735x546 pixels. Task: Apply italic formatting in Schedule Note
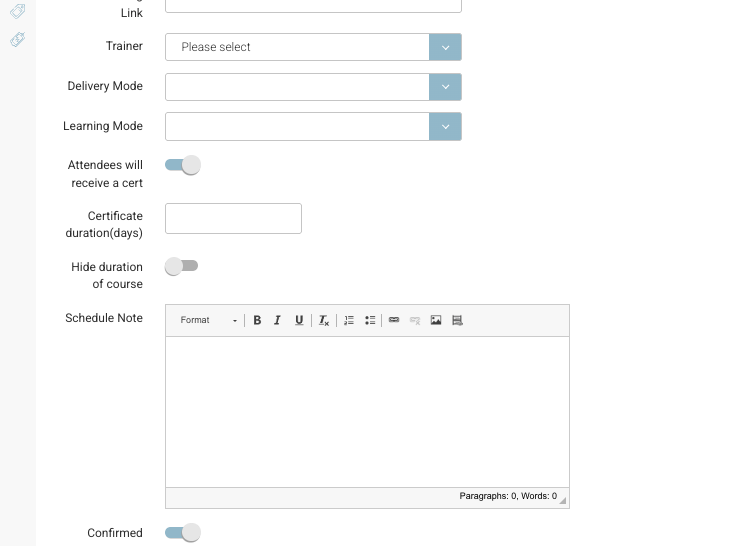click(278, 321)
